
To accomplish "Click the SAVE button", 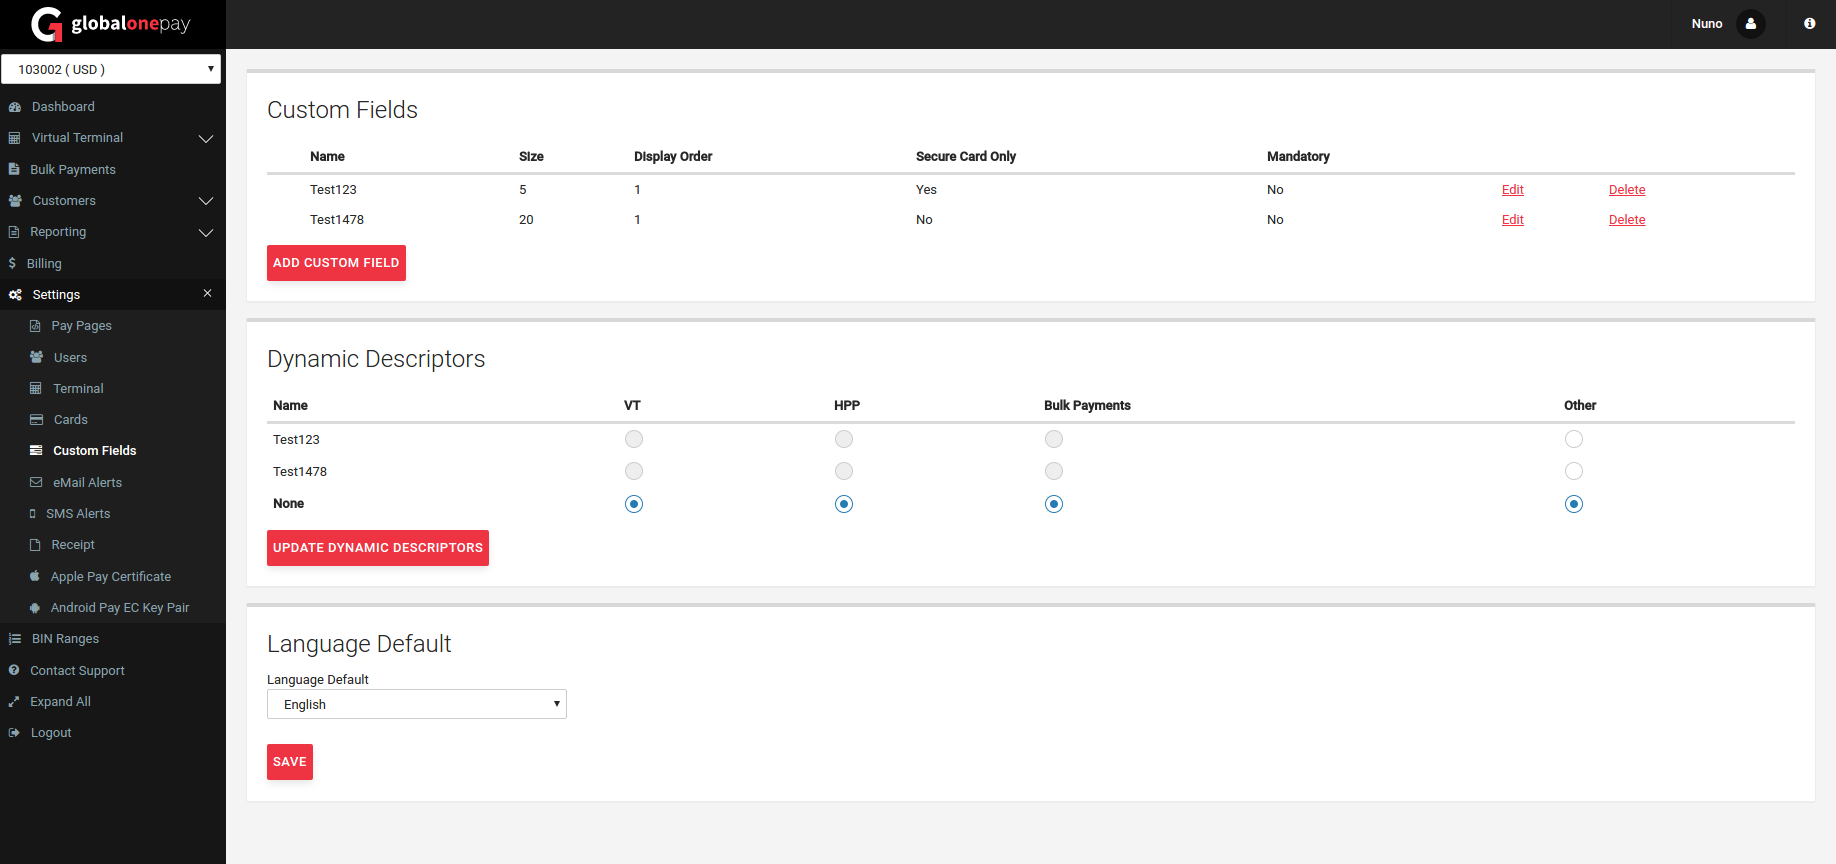I will 290,762.
